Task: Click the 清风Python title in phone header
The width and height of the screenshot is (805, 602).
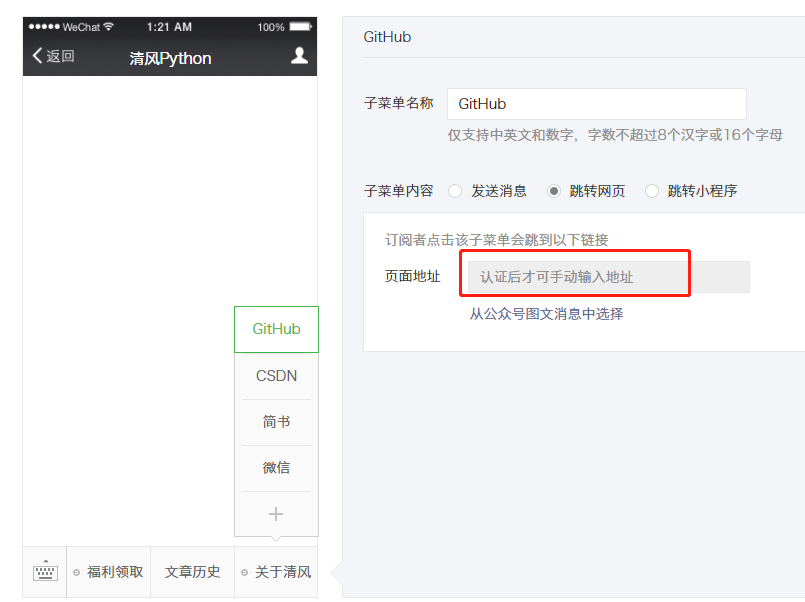Action: (x=170, y=59)
